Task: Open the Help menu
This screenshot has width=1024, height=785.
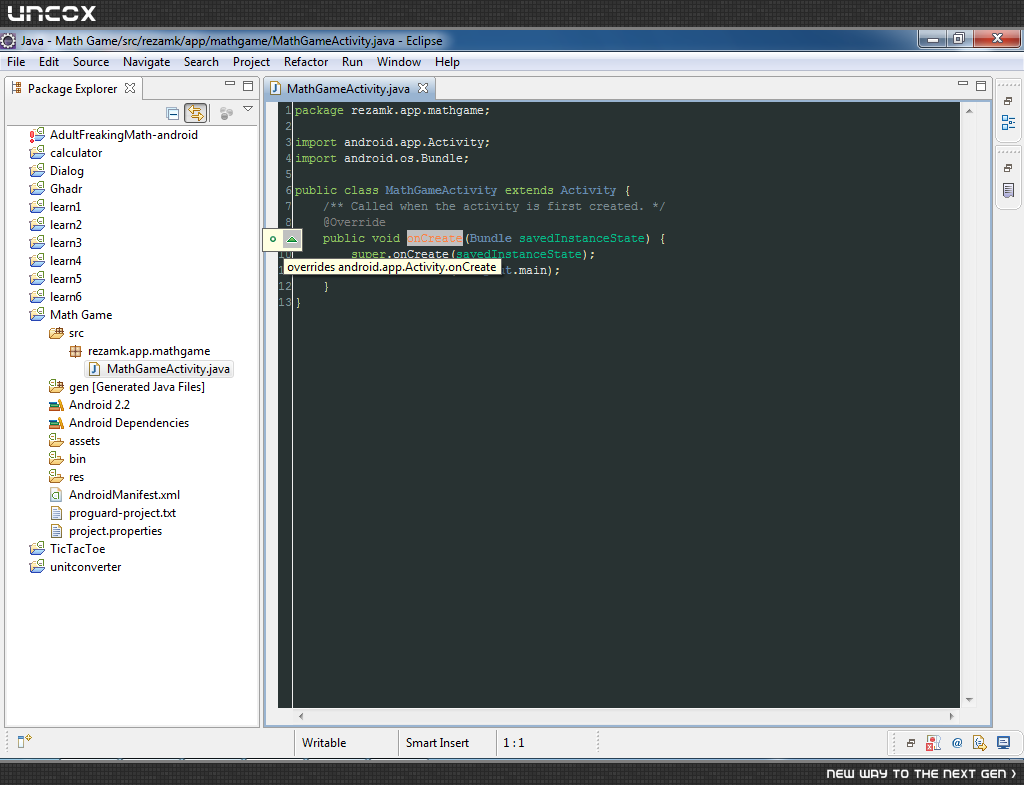Action: point(447,62)
